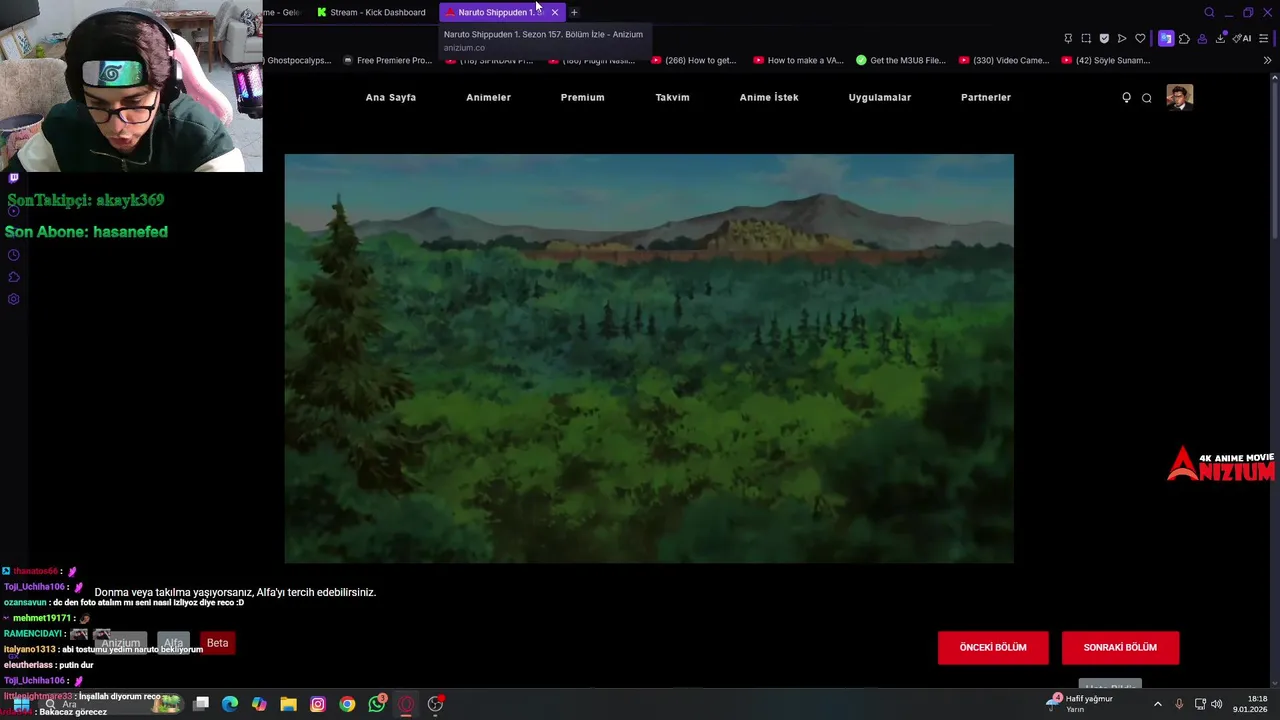
Task: Open a new browser tab
Action: [x=574, y=12]
